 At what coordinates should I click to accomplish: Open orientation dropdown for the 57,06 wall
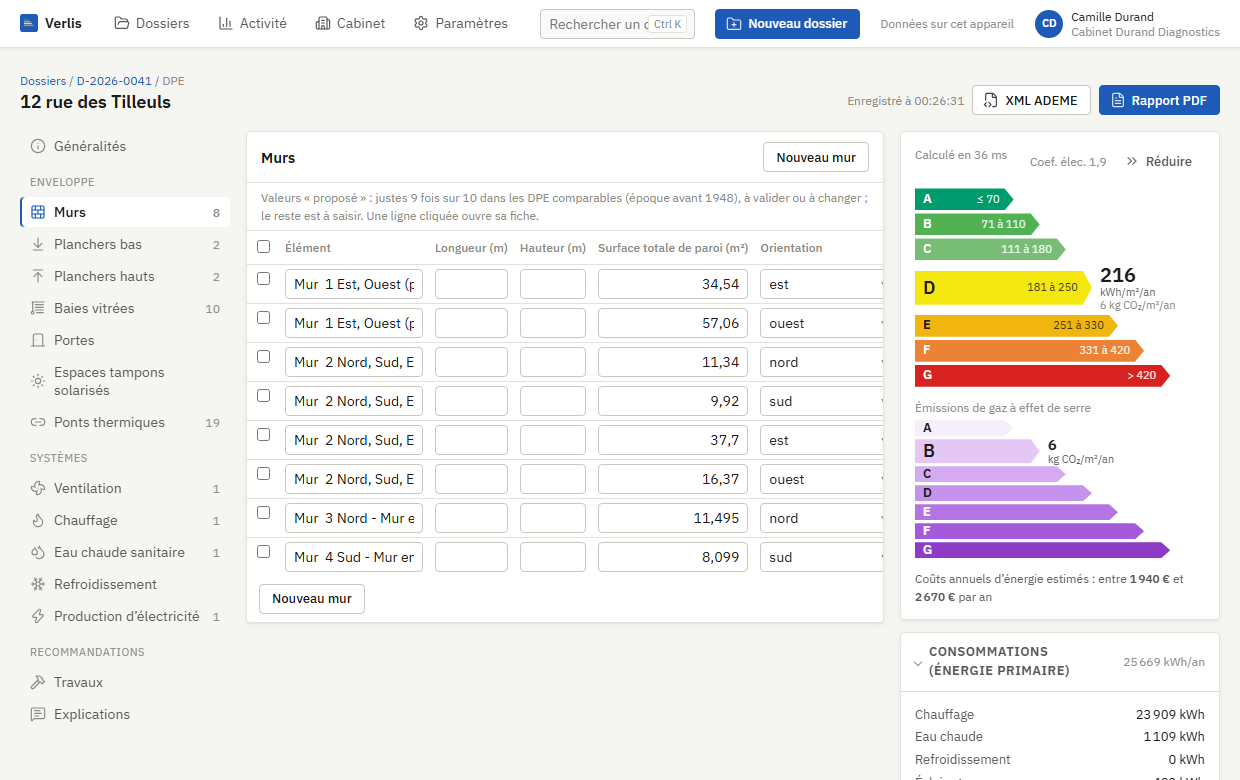coord(824,323)
